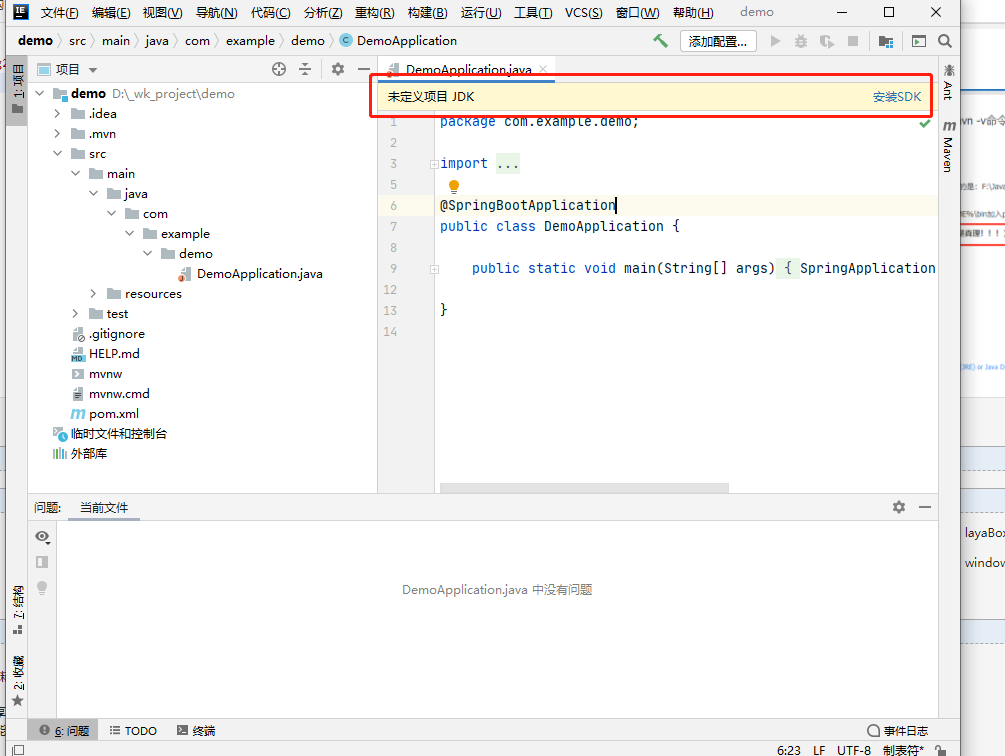Toggle the 终端 terminal tool window button
The height and width of the screenshot is (756, 1005).
pos(196,730)
